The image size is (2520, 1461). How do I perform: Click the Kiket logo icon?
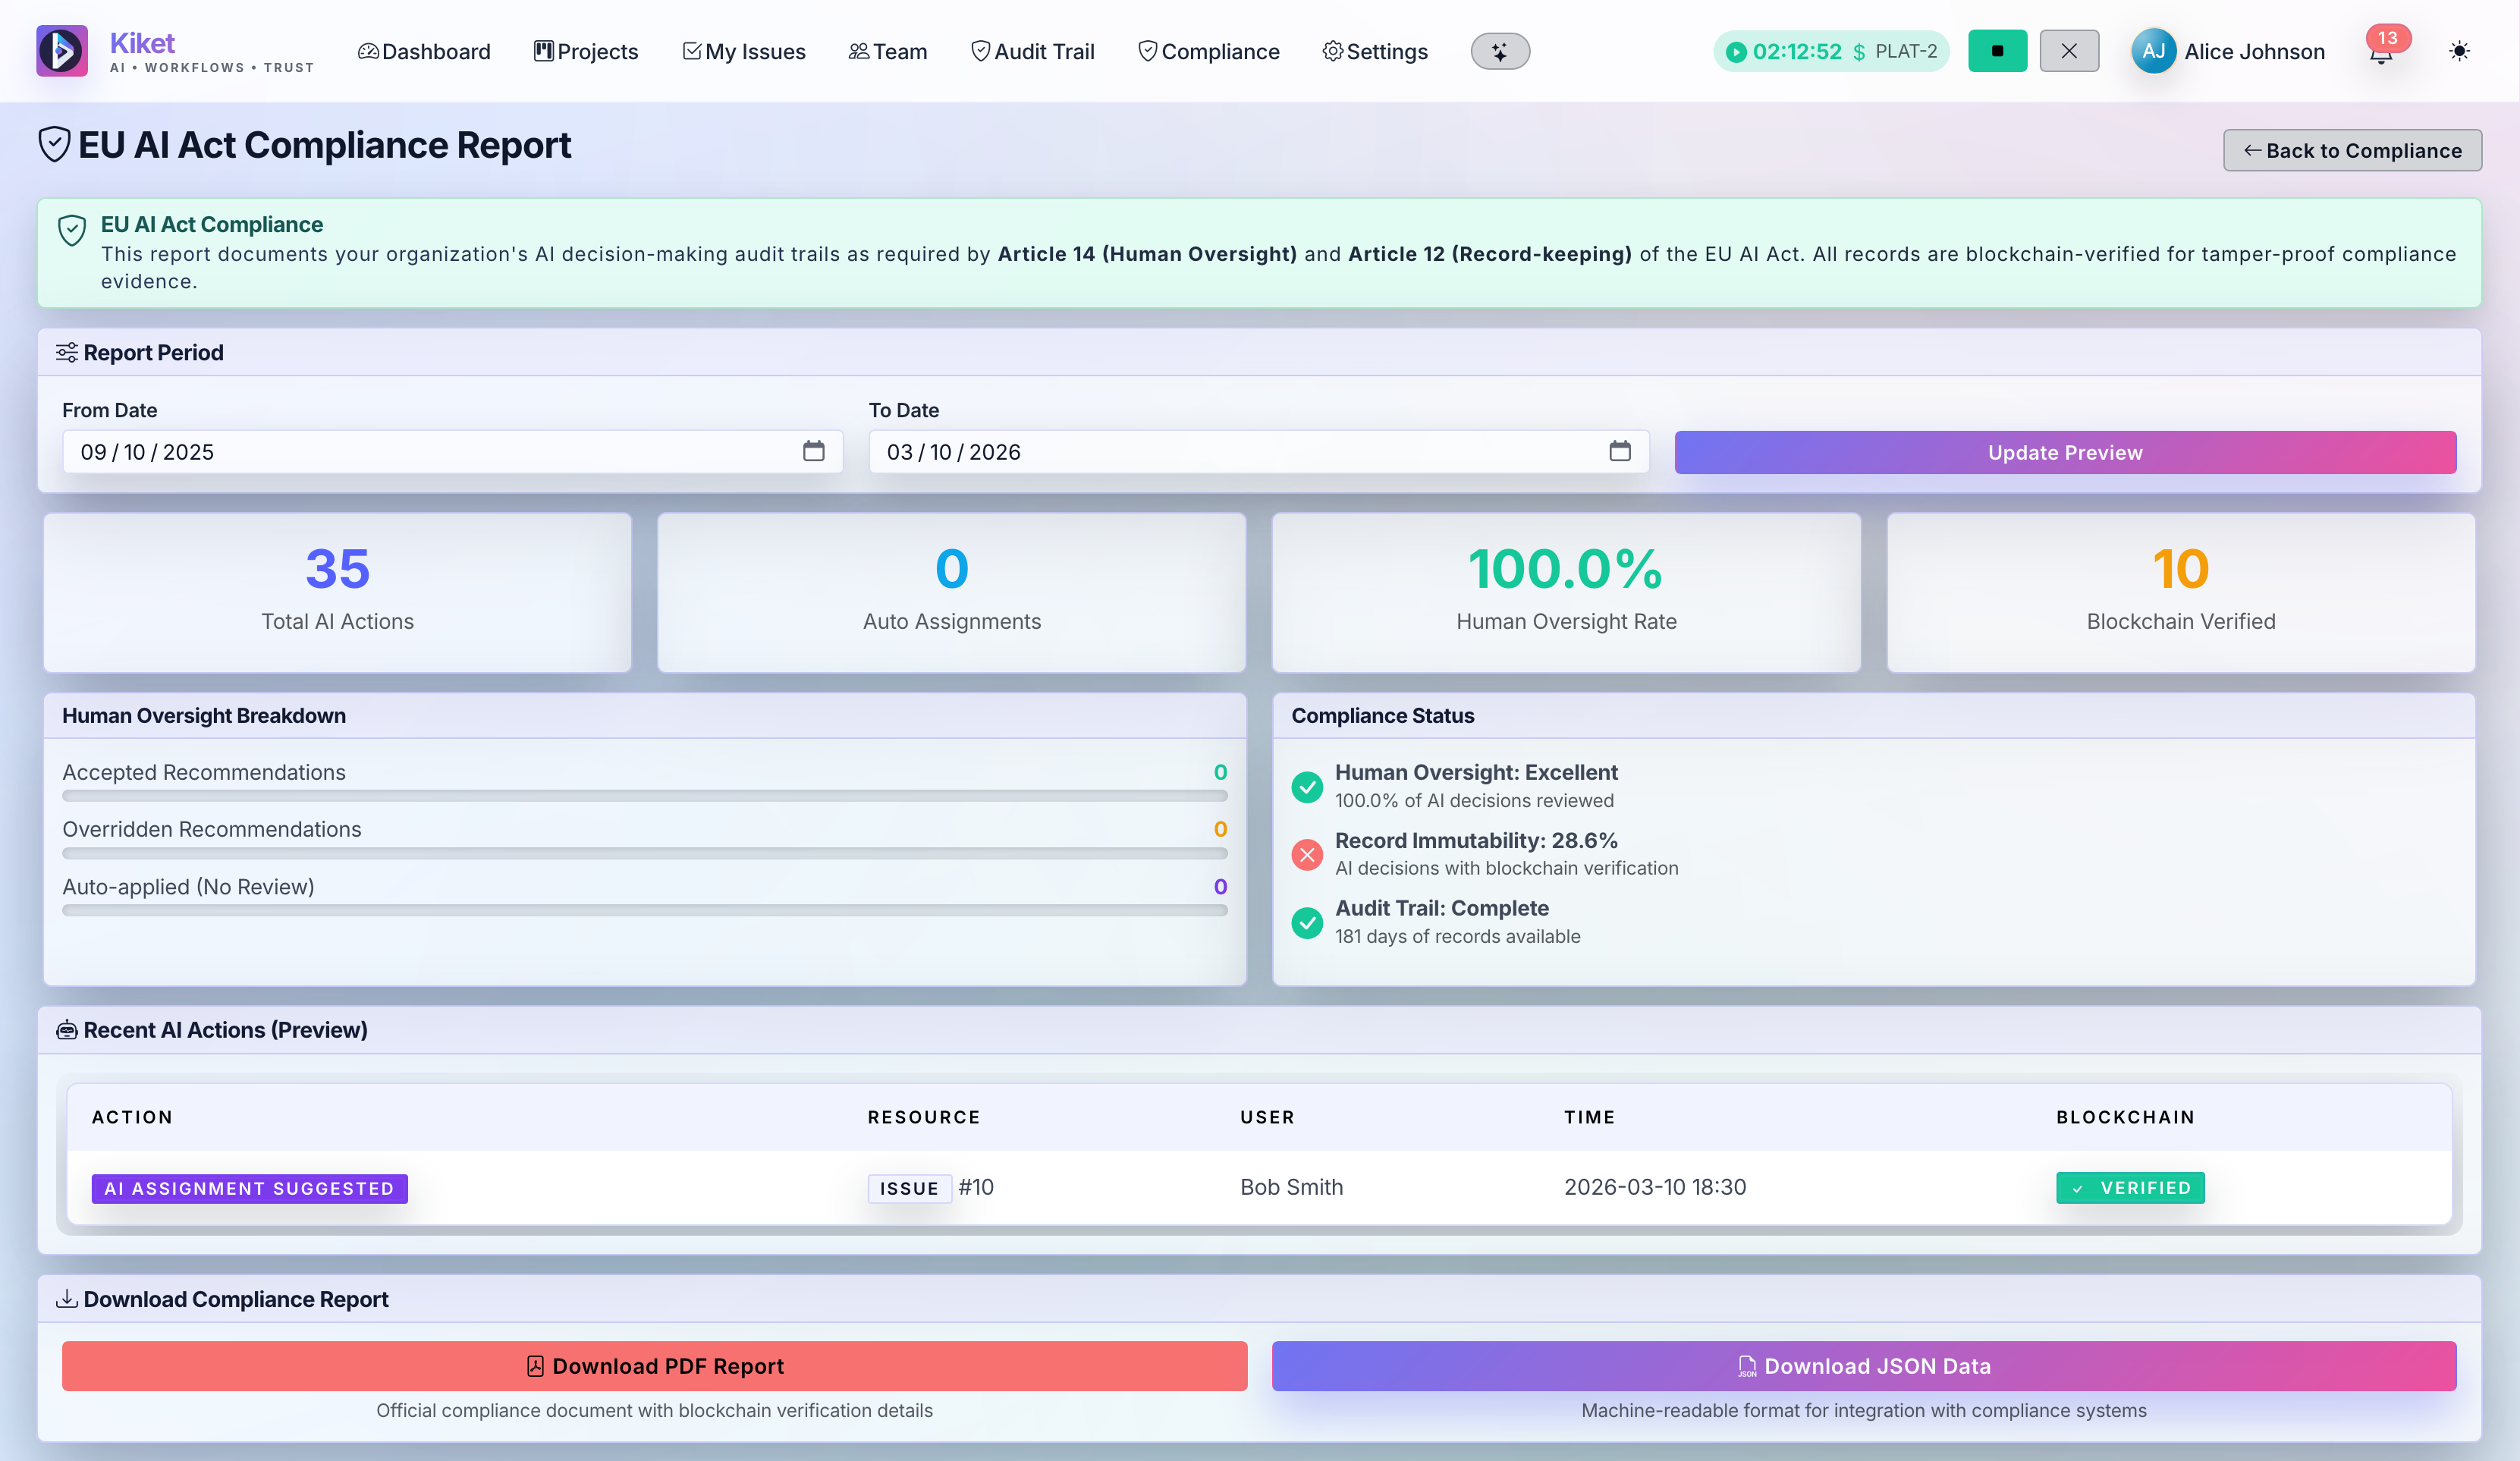(62, 50)
